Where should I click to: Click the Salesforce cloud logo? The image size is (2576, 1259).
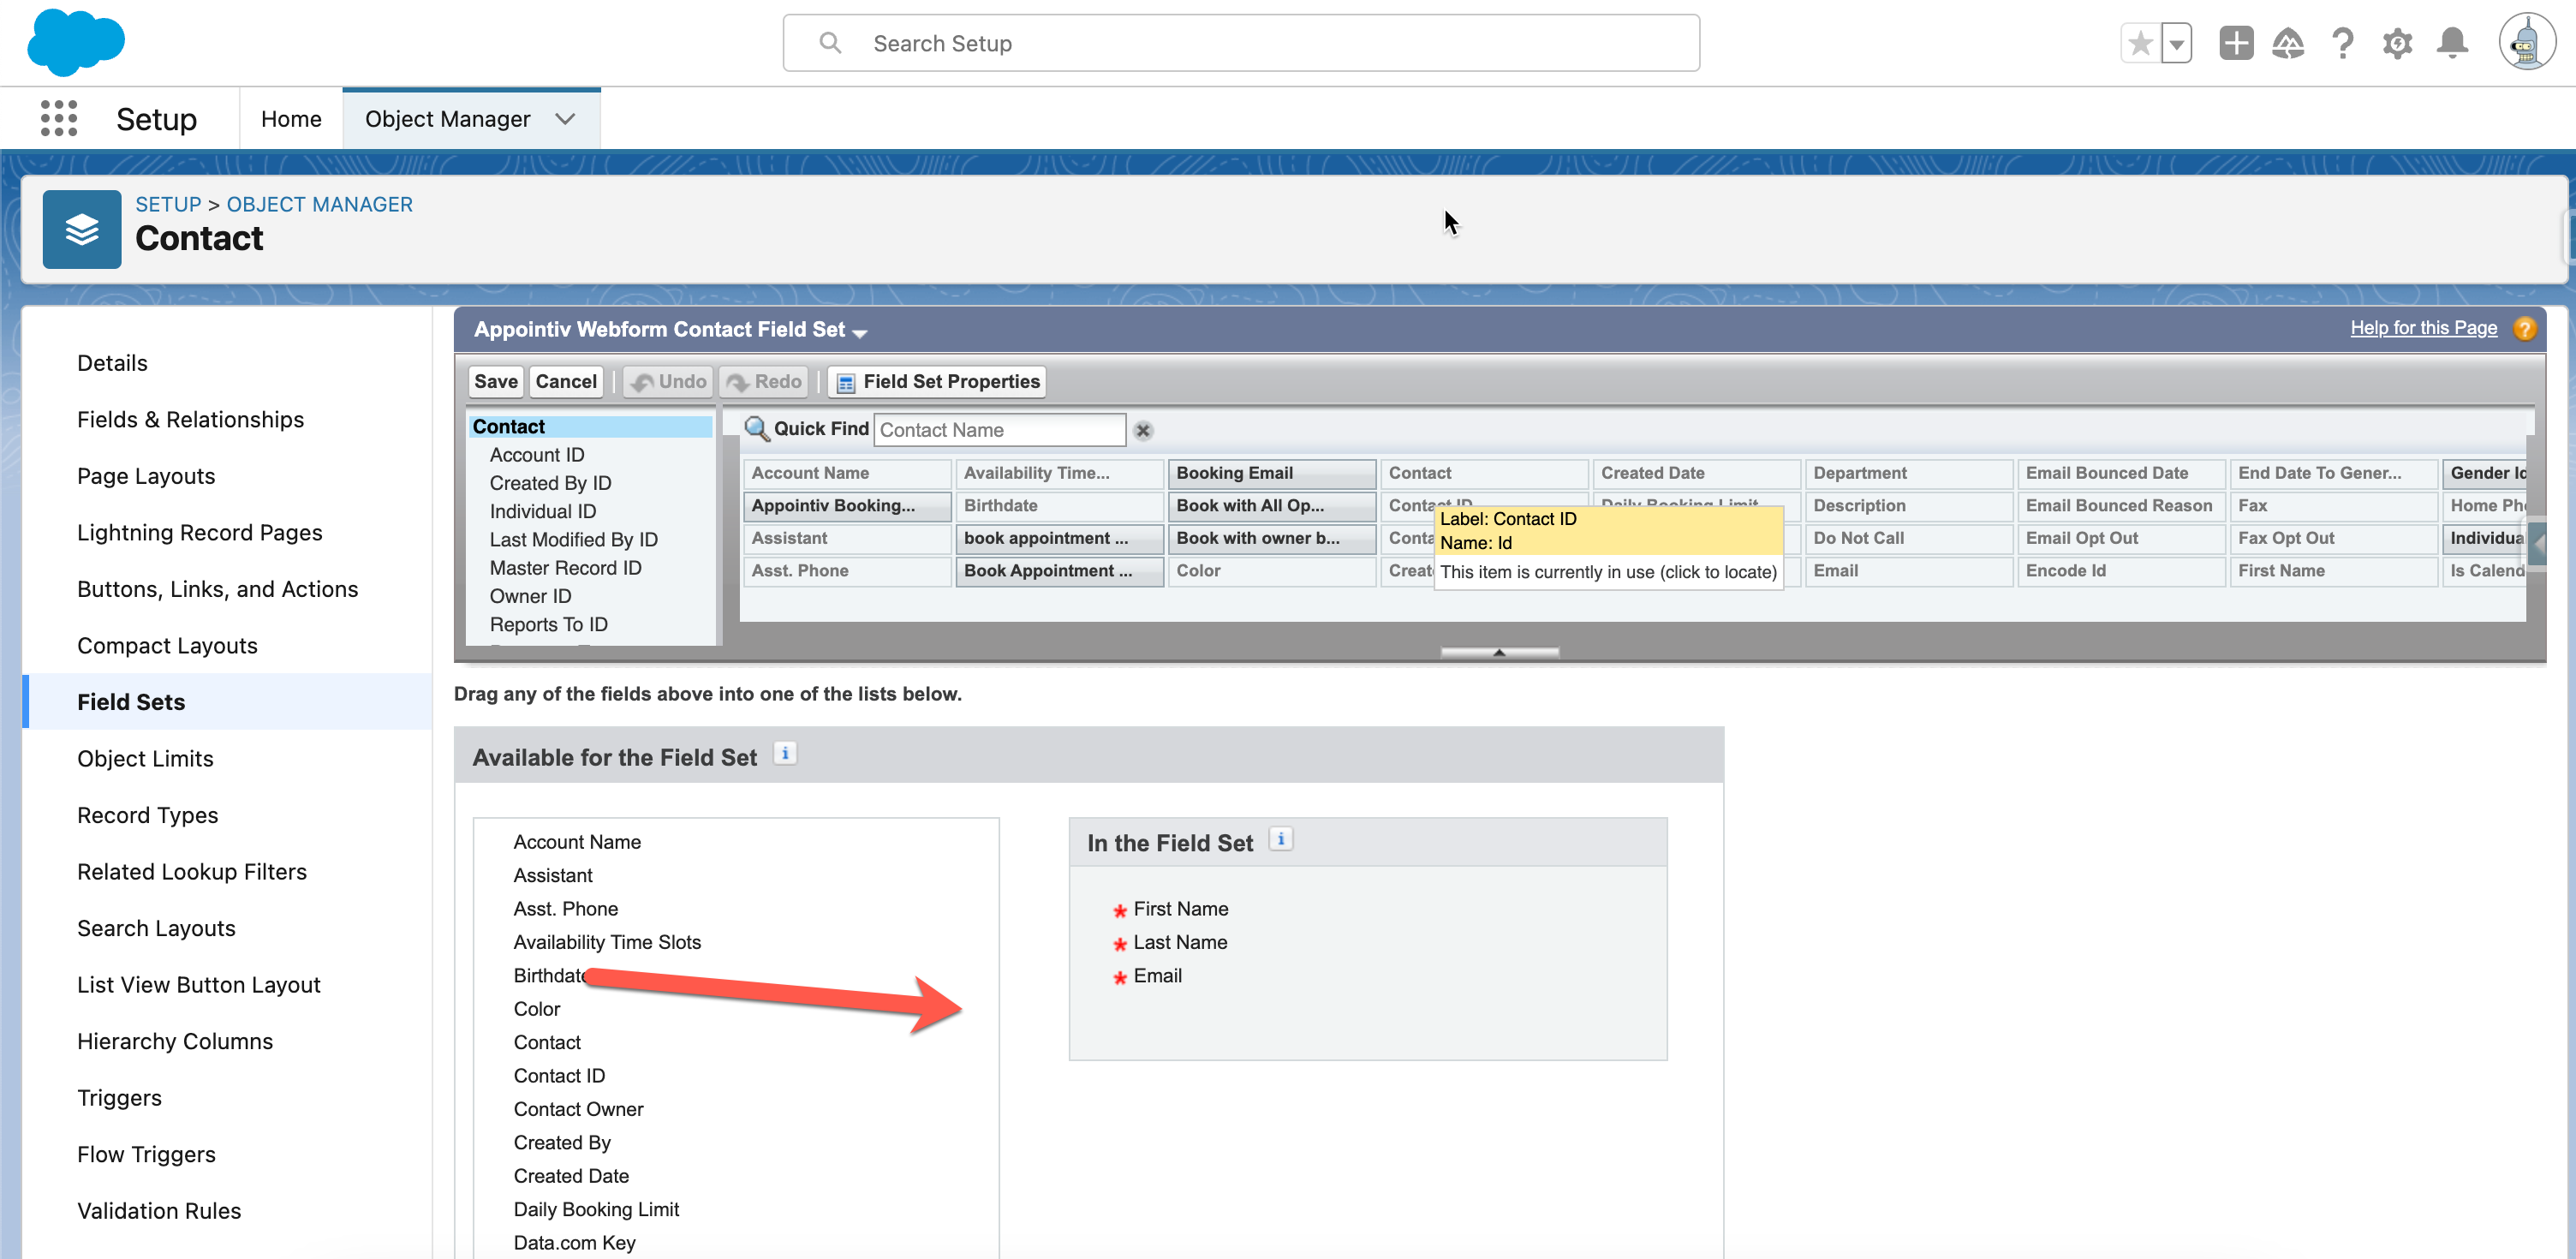click(76, 42)
